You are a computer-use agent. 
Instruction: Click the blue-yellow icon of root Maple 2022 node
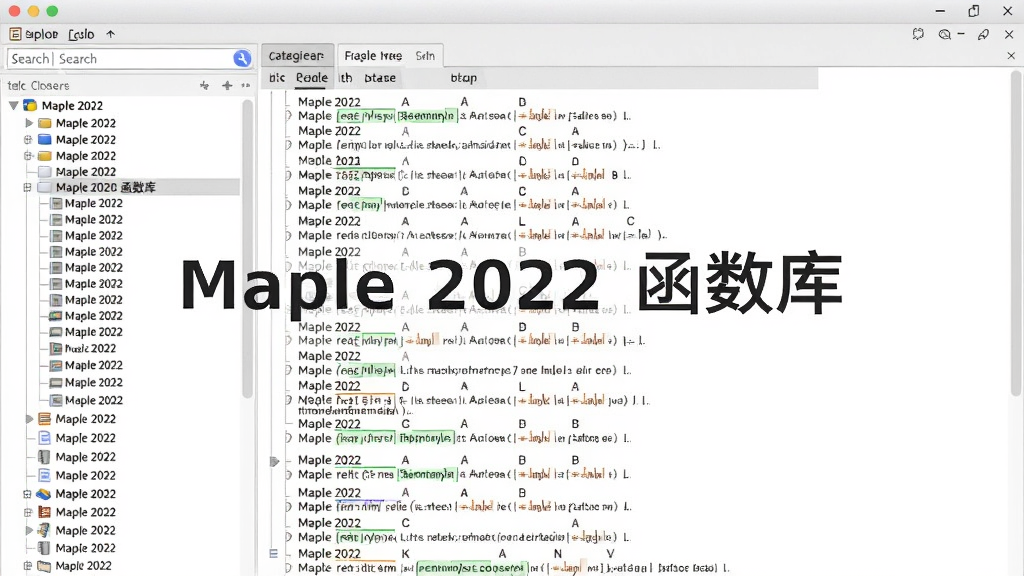(x=30, y=105)
